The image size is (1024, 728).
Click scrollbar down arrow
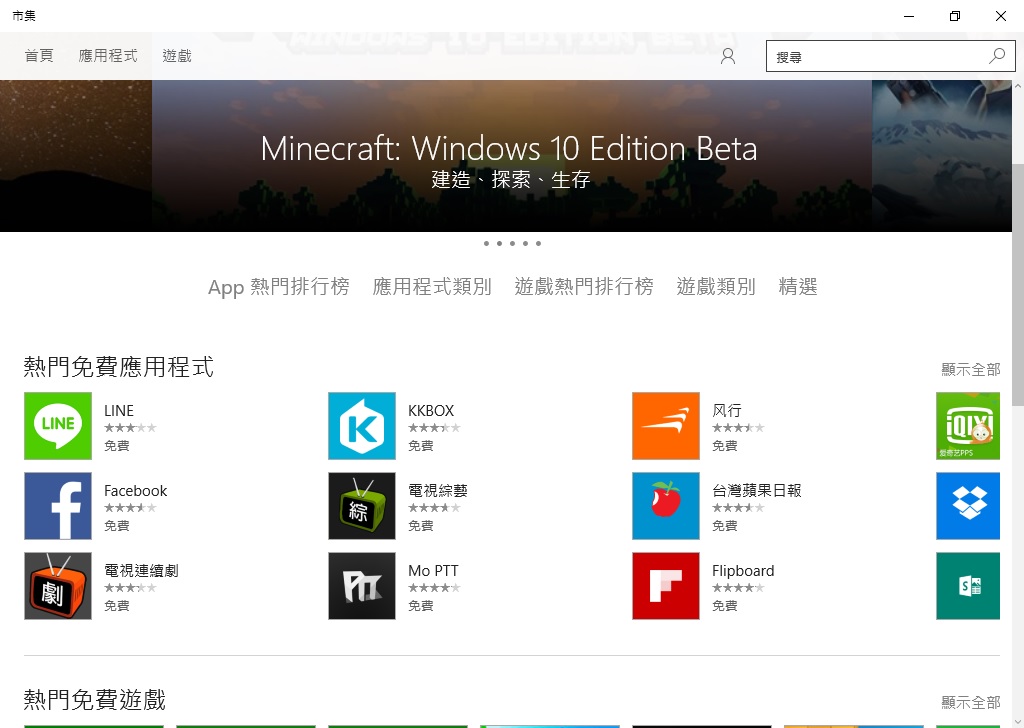click(1018, 721)
